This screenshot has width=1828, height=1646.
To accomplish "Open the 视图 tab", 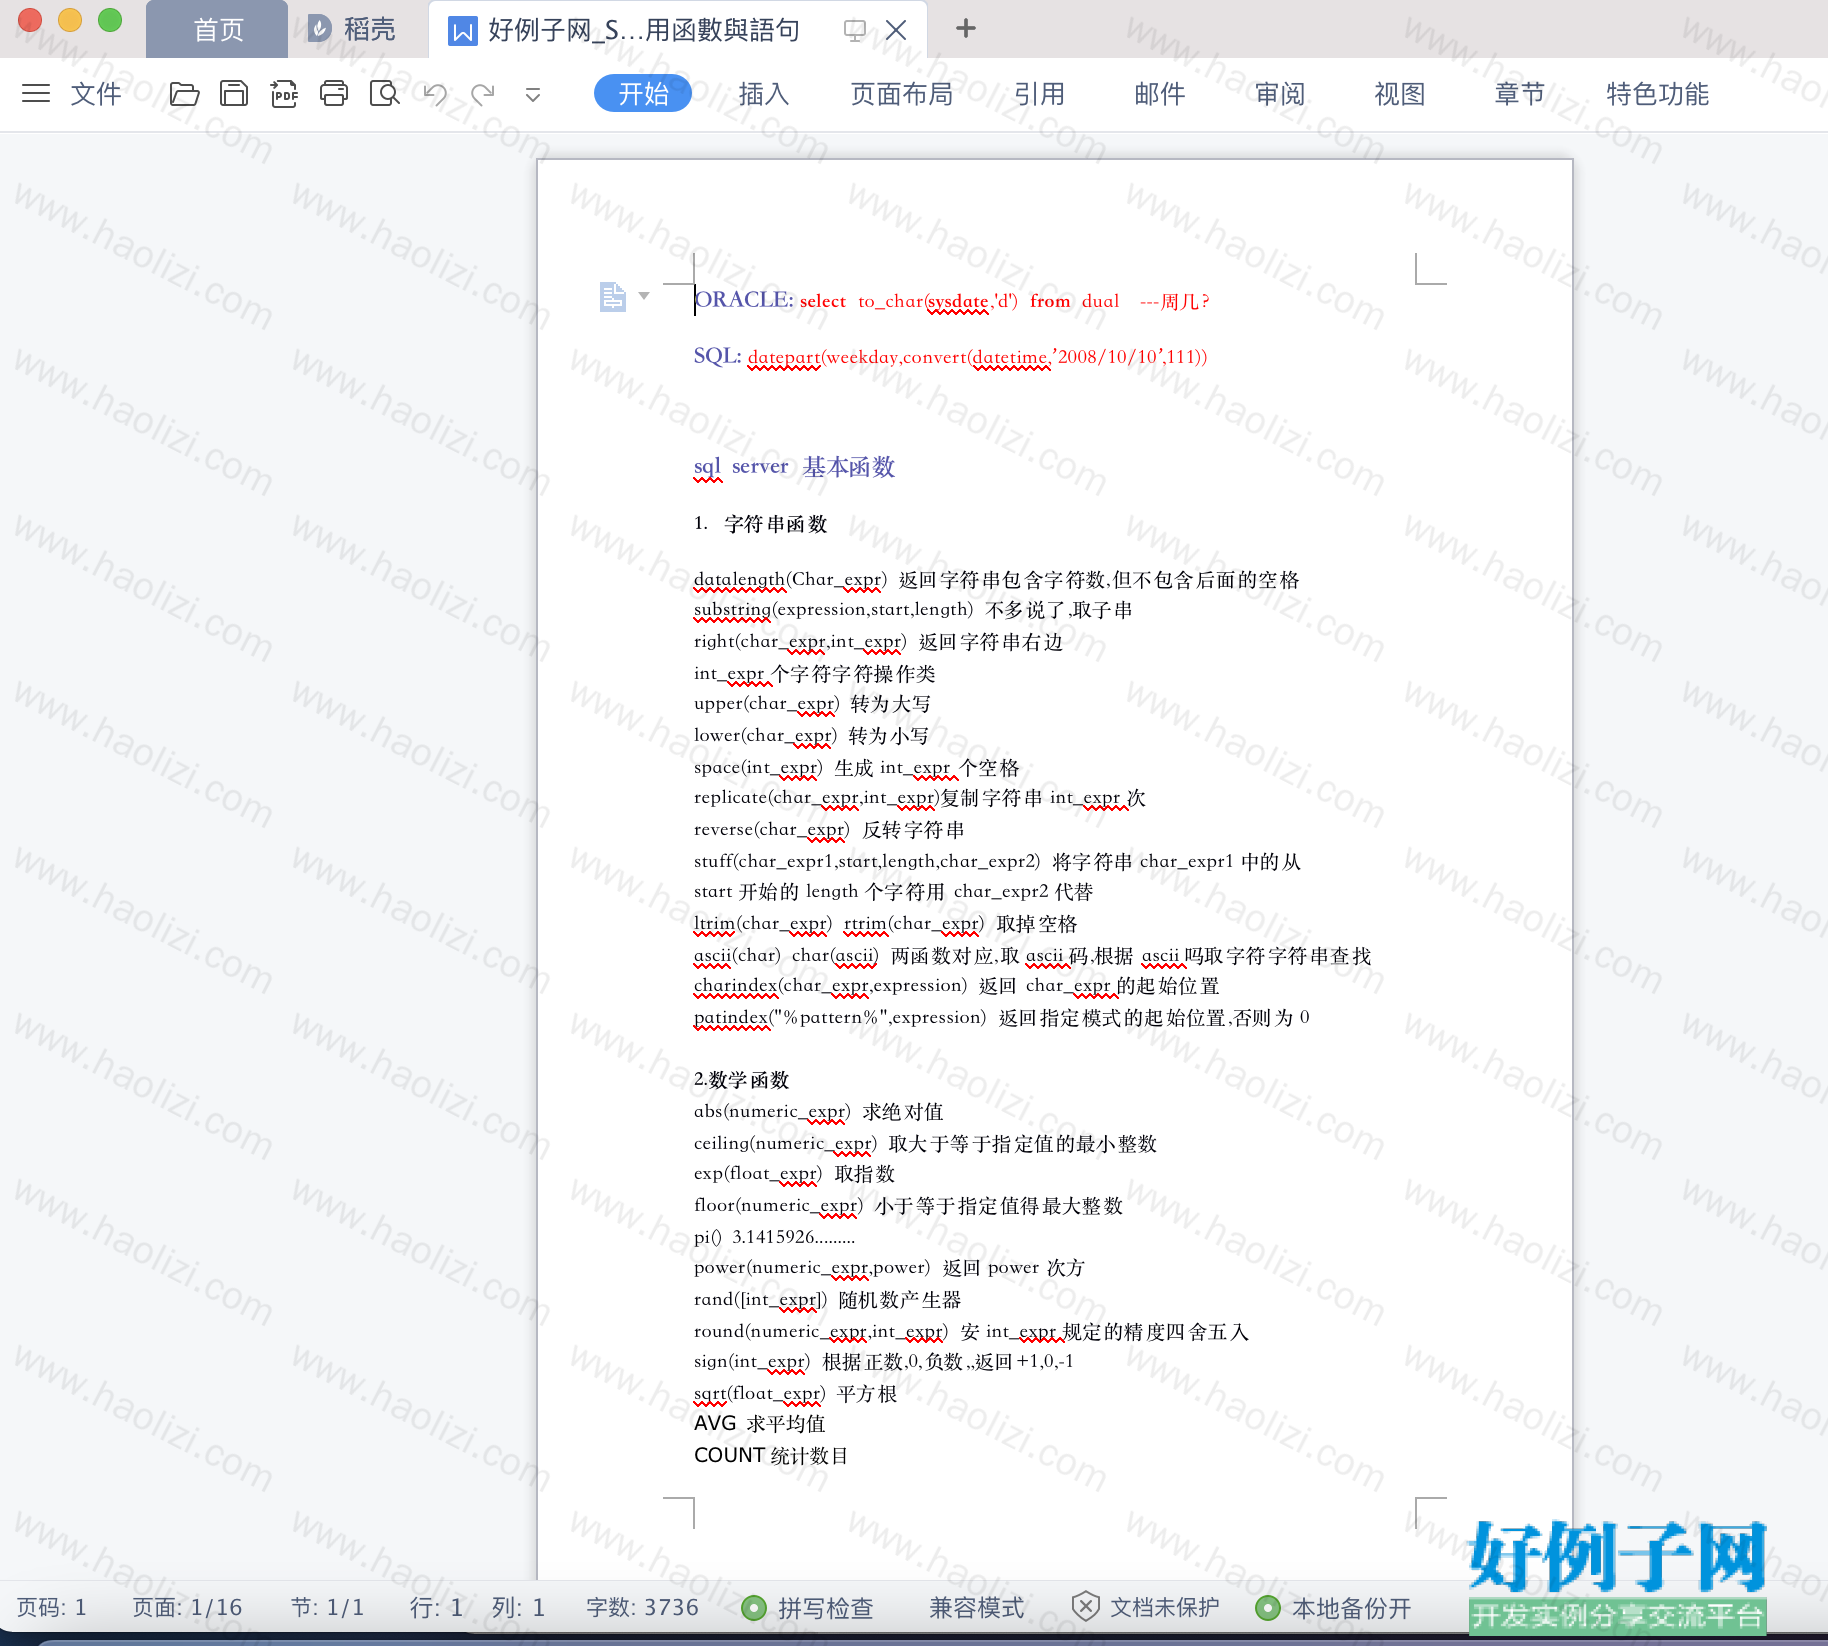I will pyautogui.click(x=1400, y=94).
